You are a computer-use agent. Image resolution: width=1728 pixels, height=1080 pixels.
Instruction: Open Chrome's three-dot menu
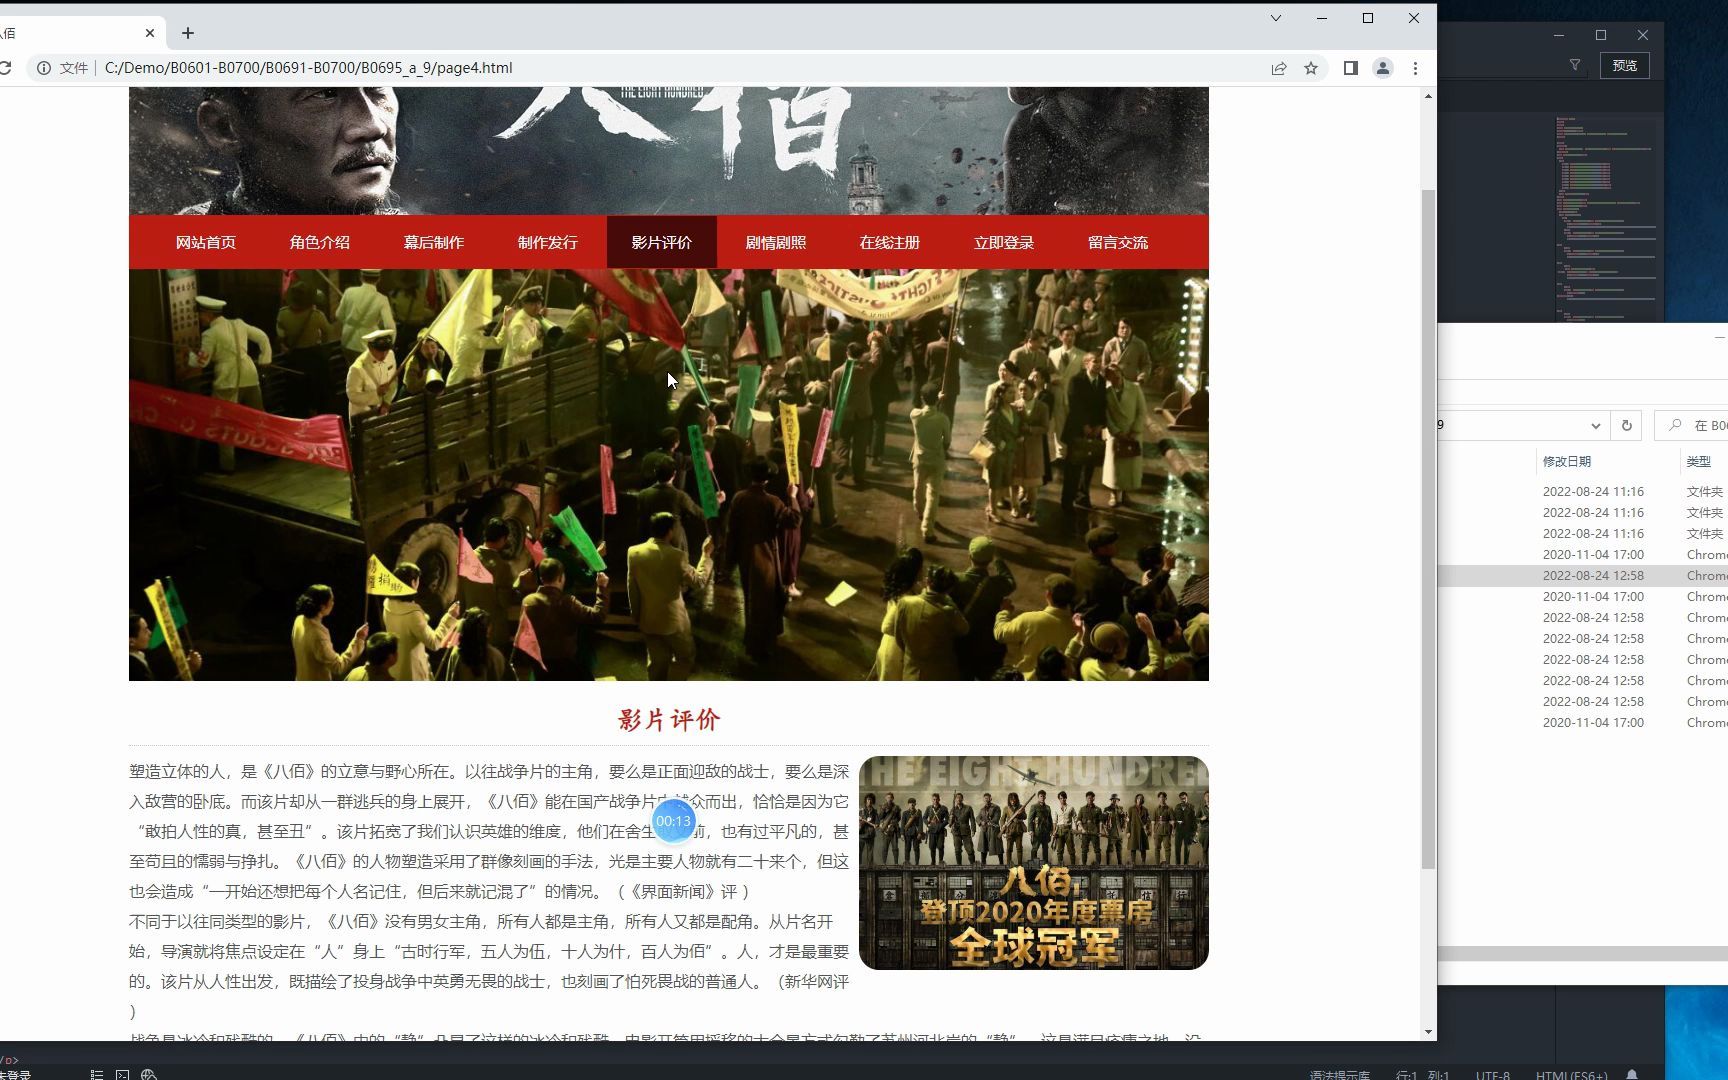pos(1415,68)
